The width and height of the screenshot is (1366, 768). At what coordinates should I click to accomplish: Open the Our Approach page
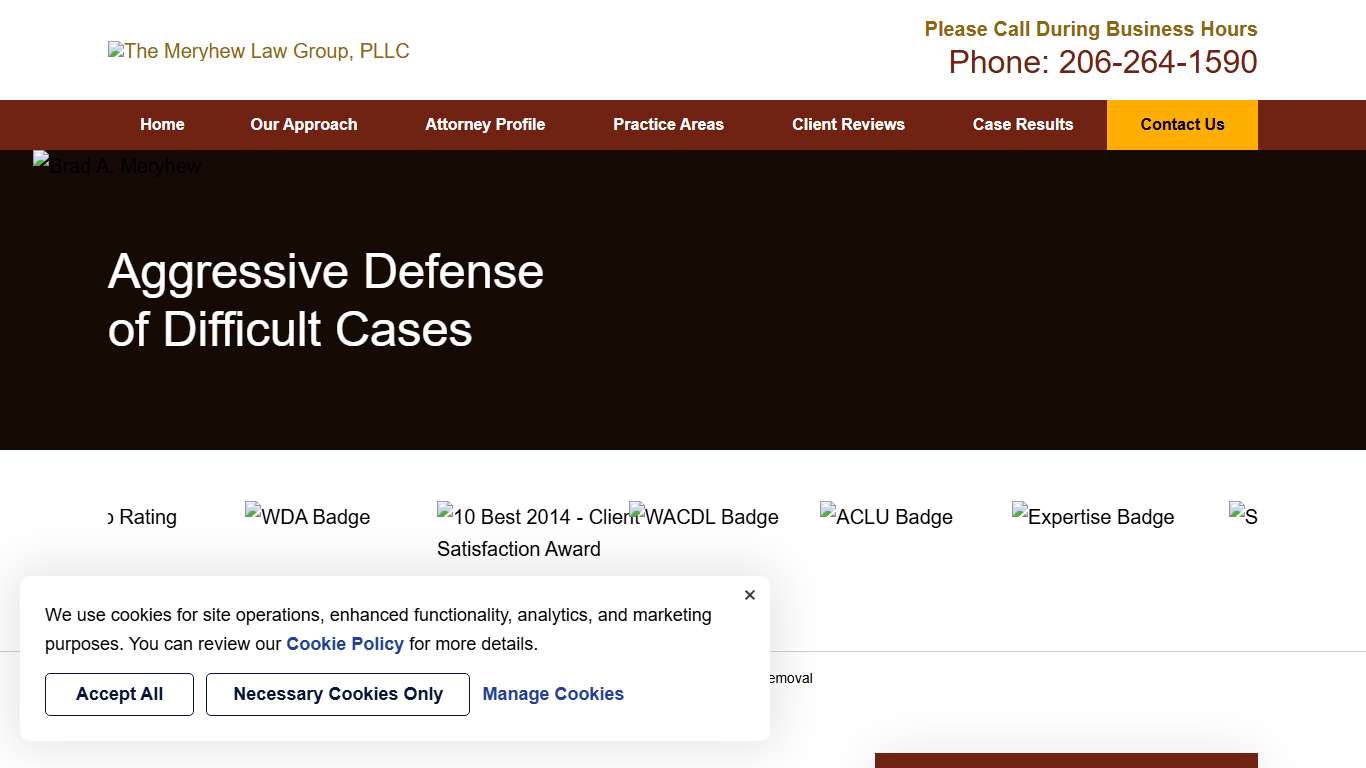304,124
